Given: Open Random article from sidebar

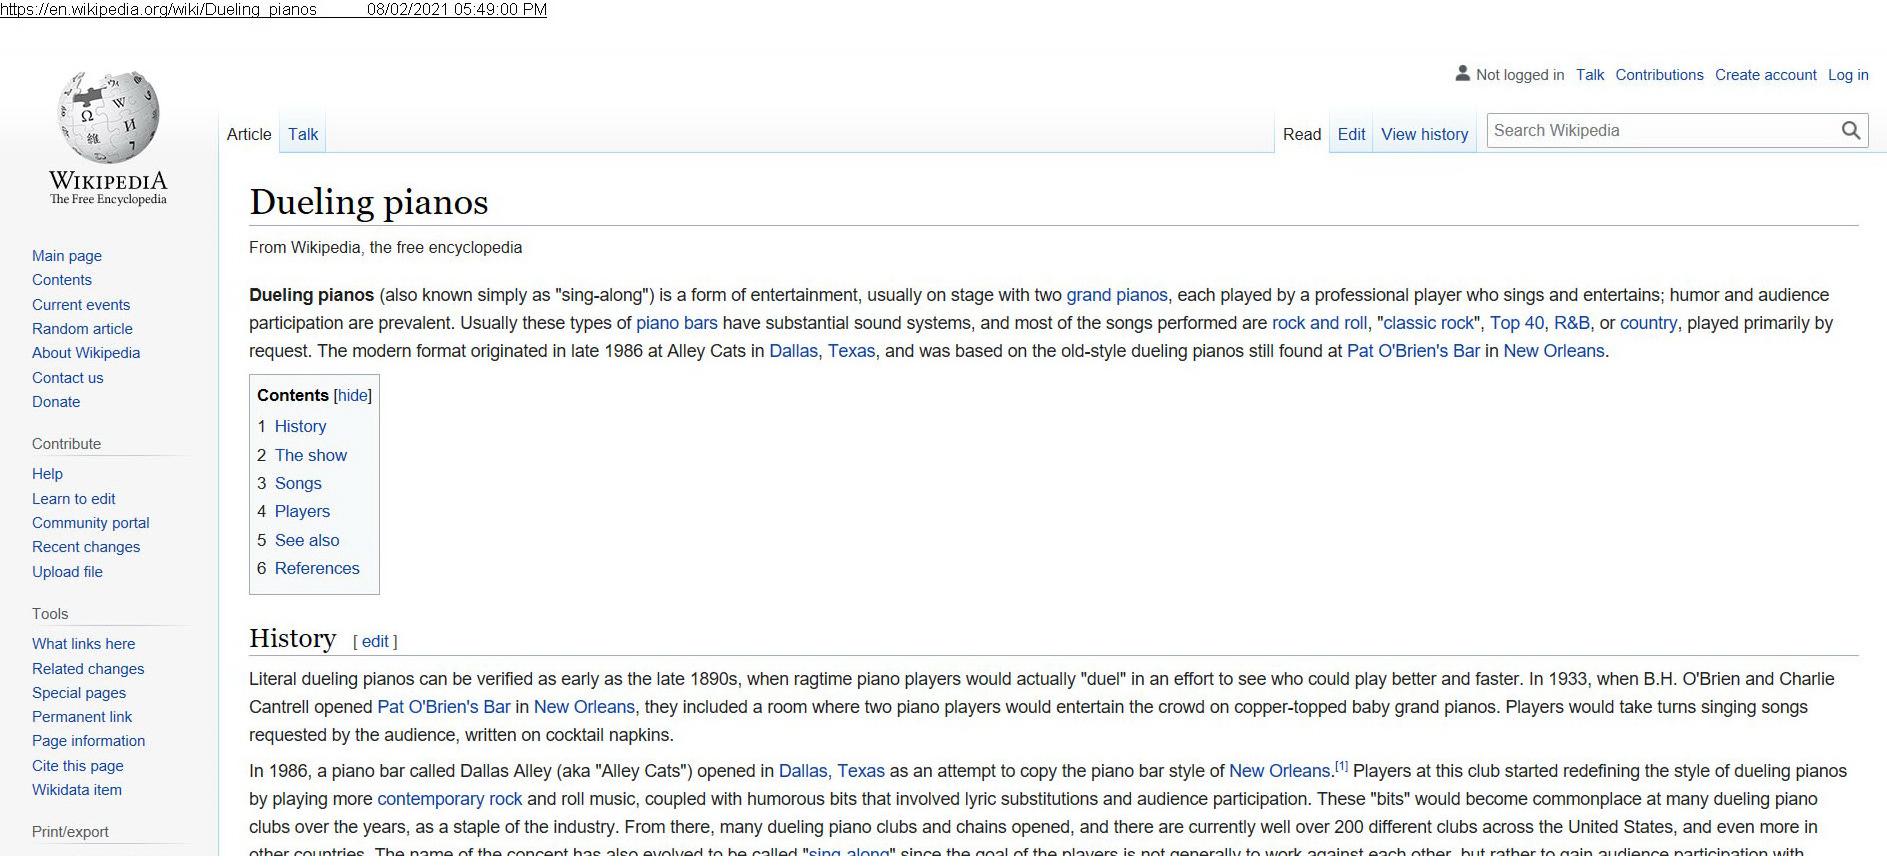Looking at the screenshot, I should [82, 329].
